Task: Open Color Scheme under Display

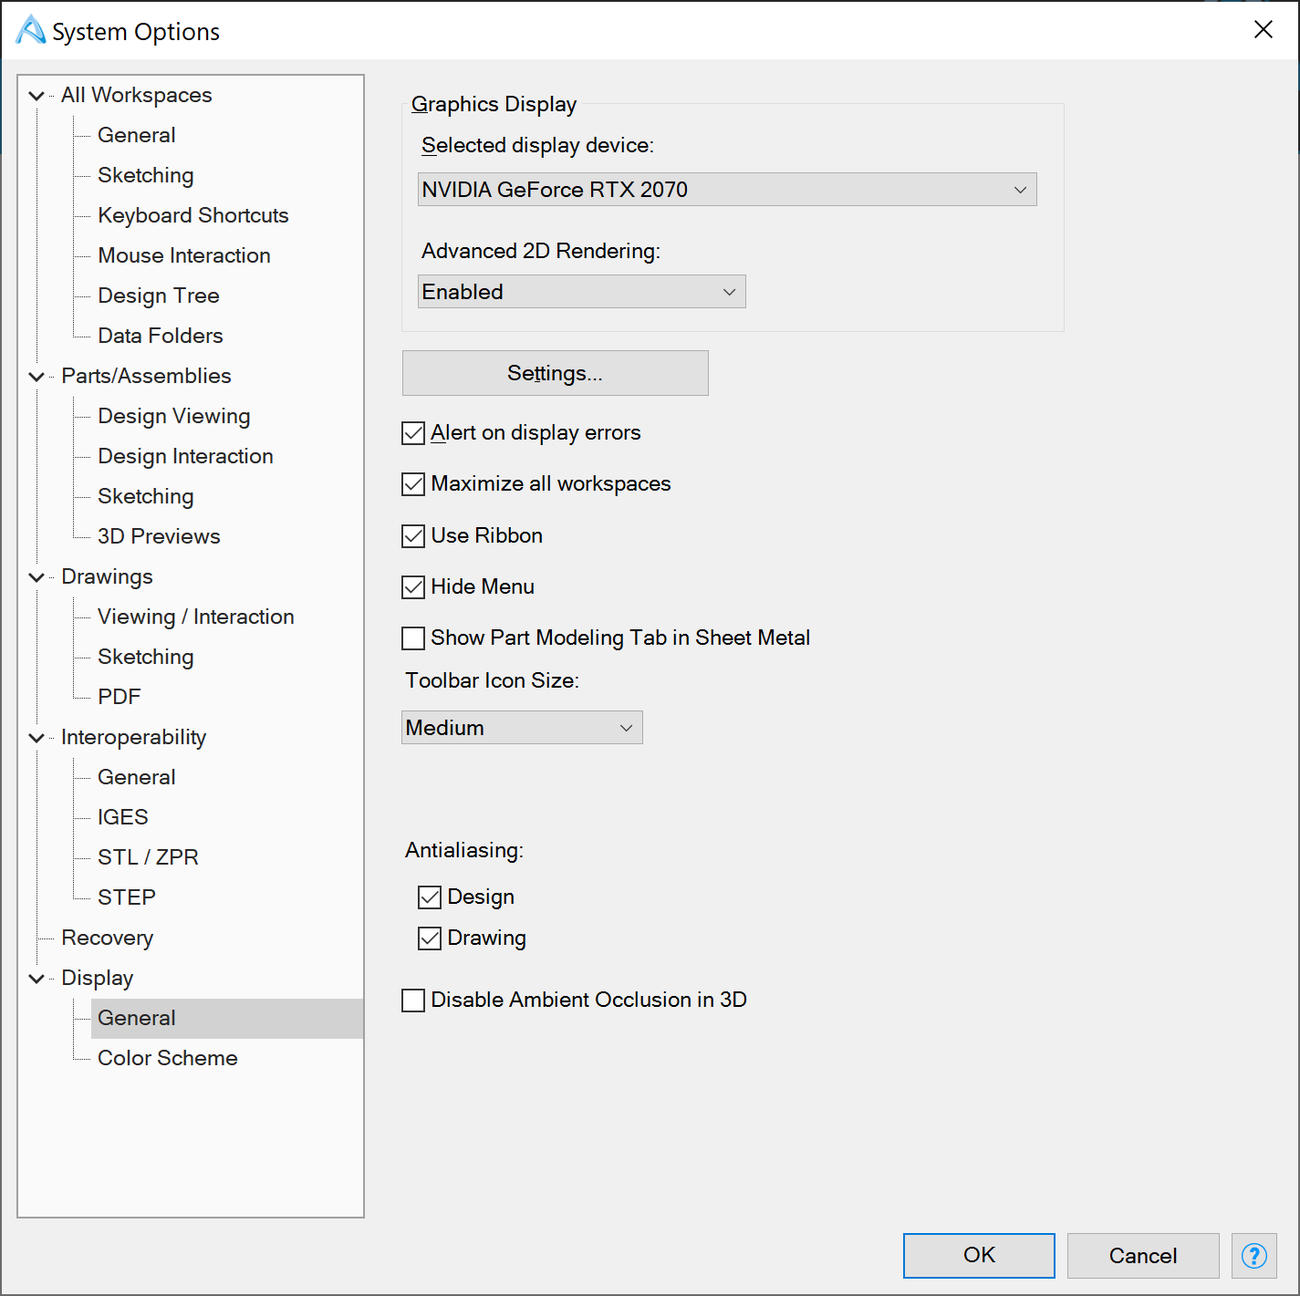Action: click(168, 1058)
